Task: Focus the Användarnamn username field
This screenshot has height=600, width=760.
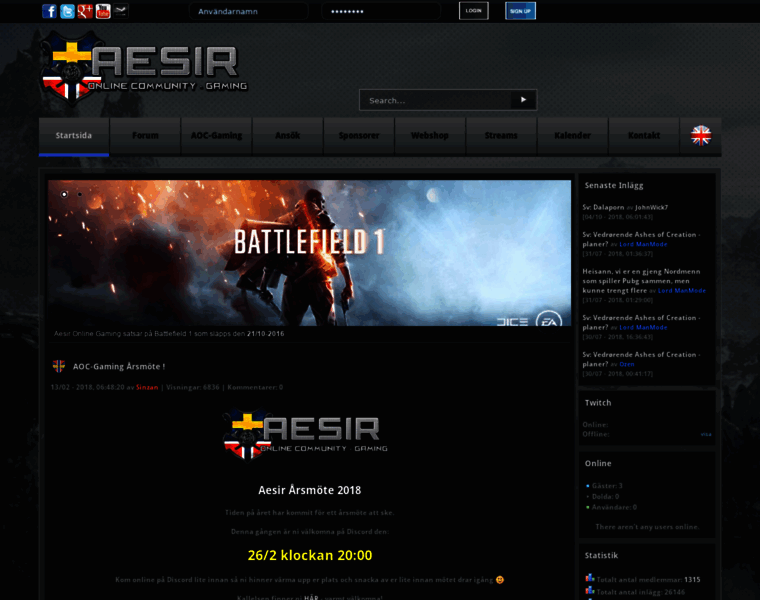Action: click(x=249, y=11)
